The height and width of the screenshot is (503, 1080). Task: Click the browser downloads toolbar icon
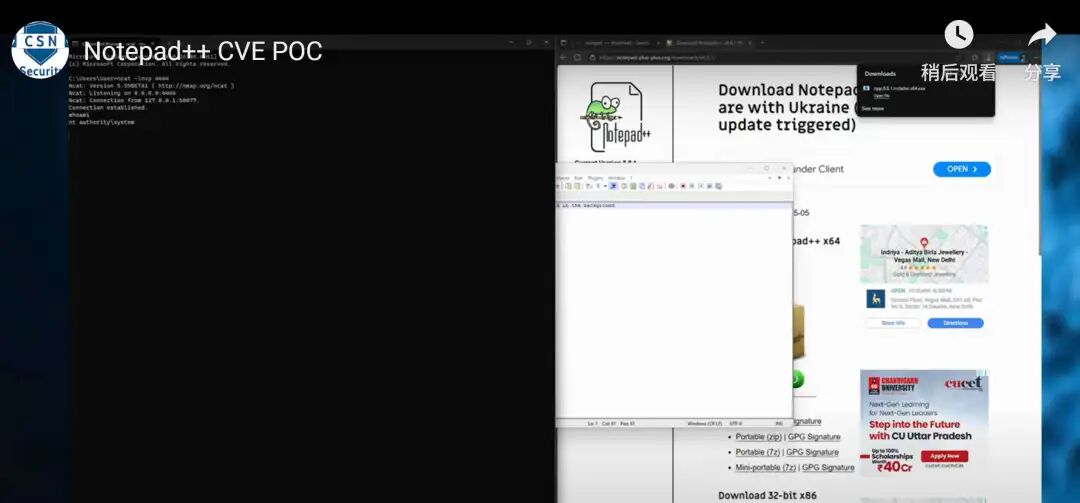(988, 58)
